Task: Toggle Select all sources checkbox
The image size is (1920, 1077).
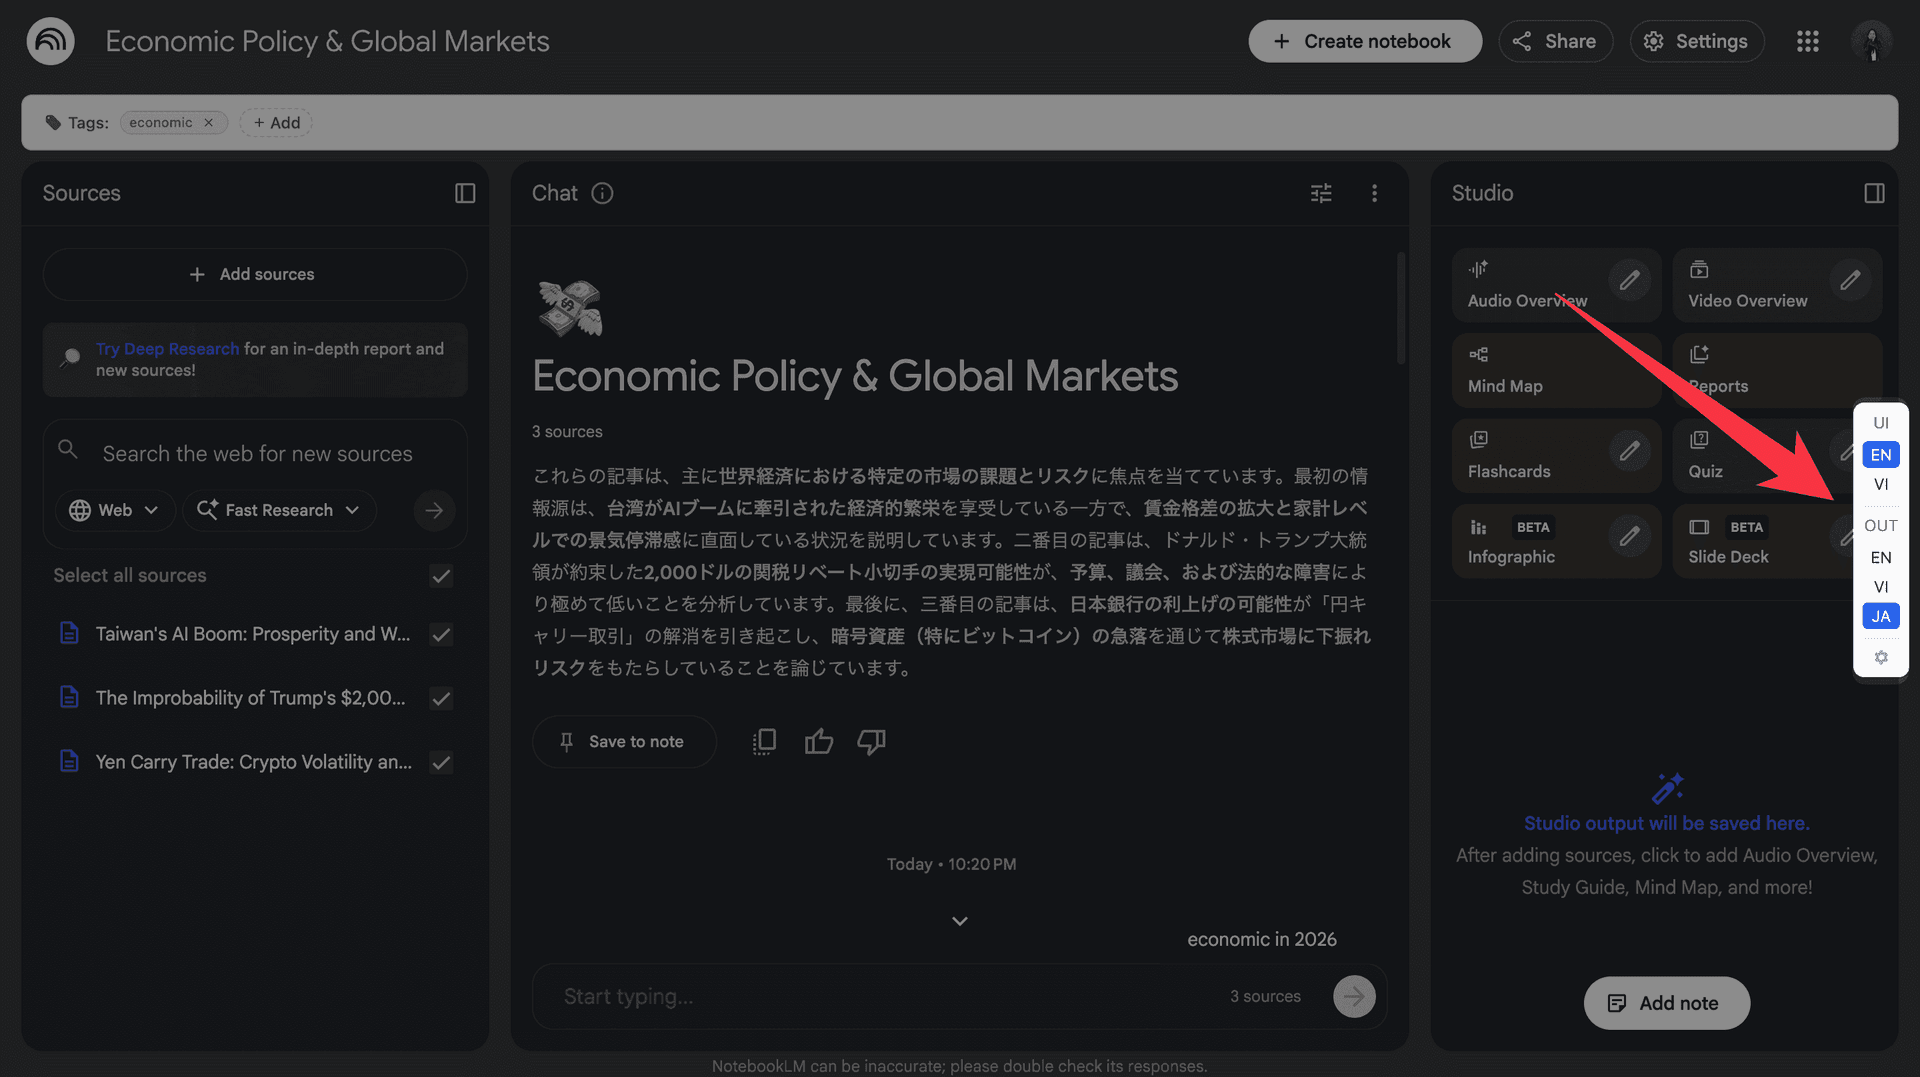Action: pyautogui.click(x=441, y=576)
